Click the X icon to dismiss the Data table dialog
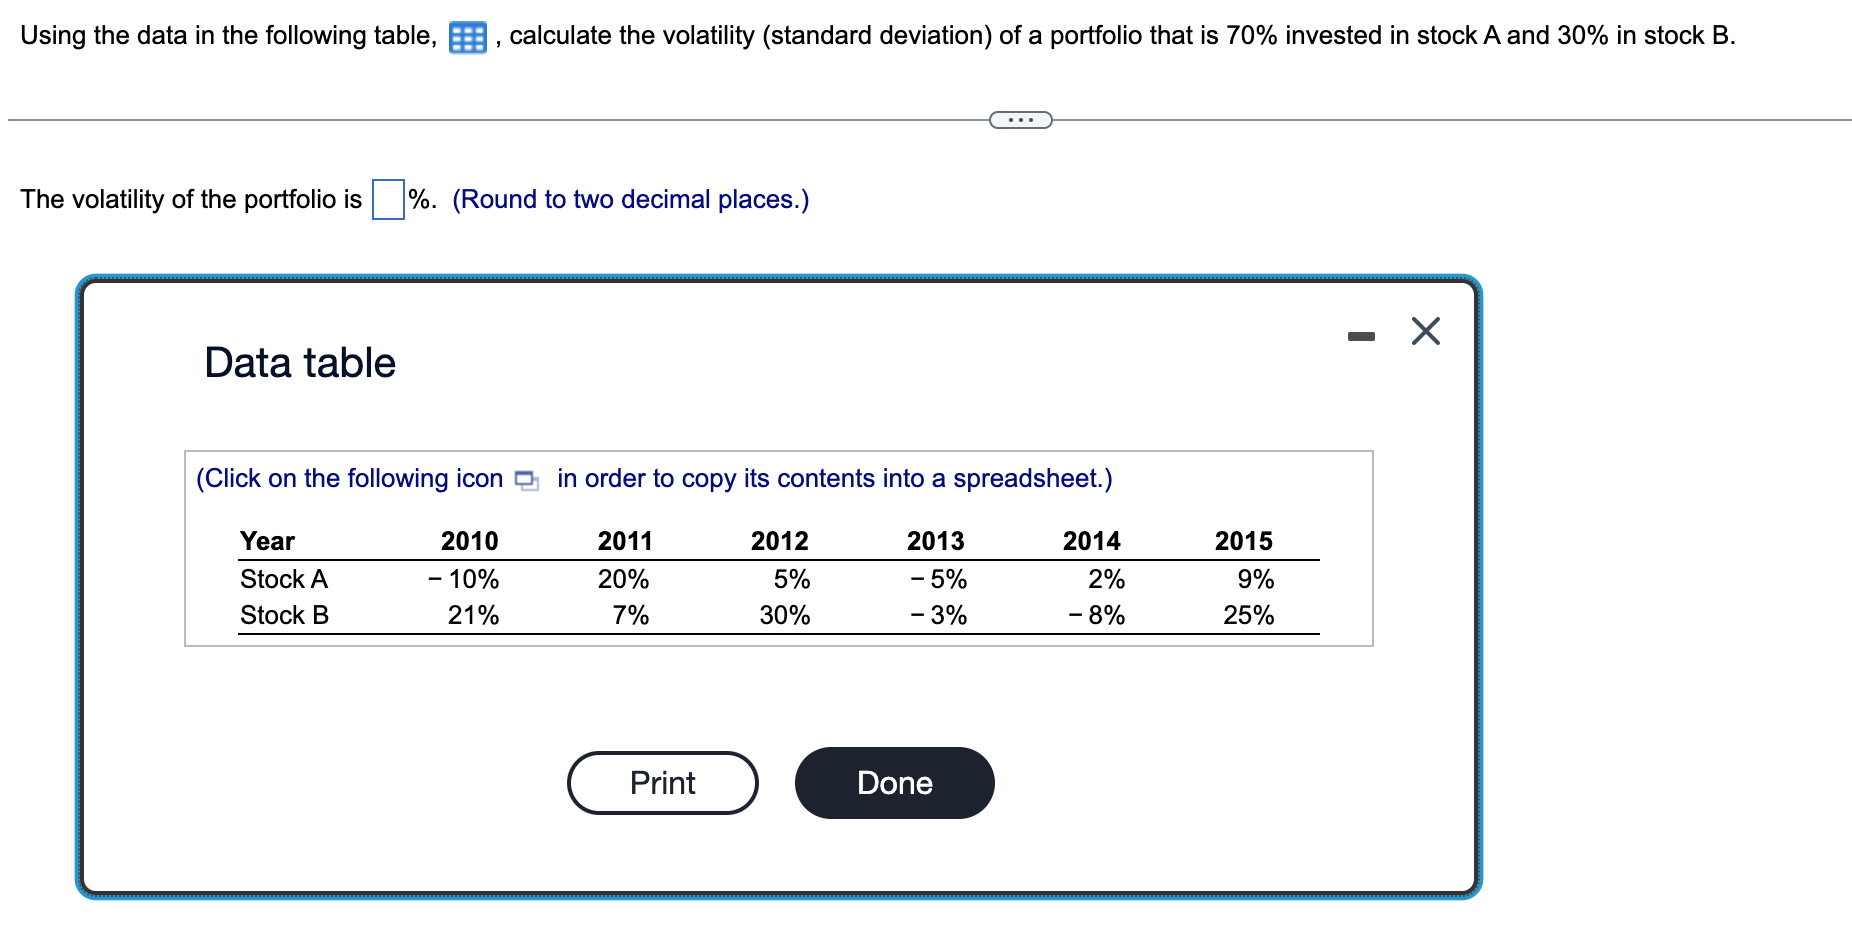This screenshot has width=1852, height=926. 1424,331
